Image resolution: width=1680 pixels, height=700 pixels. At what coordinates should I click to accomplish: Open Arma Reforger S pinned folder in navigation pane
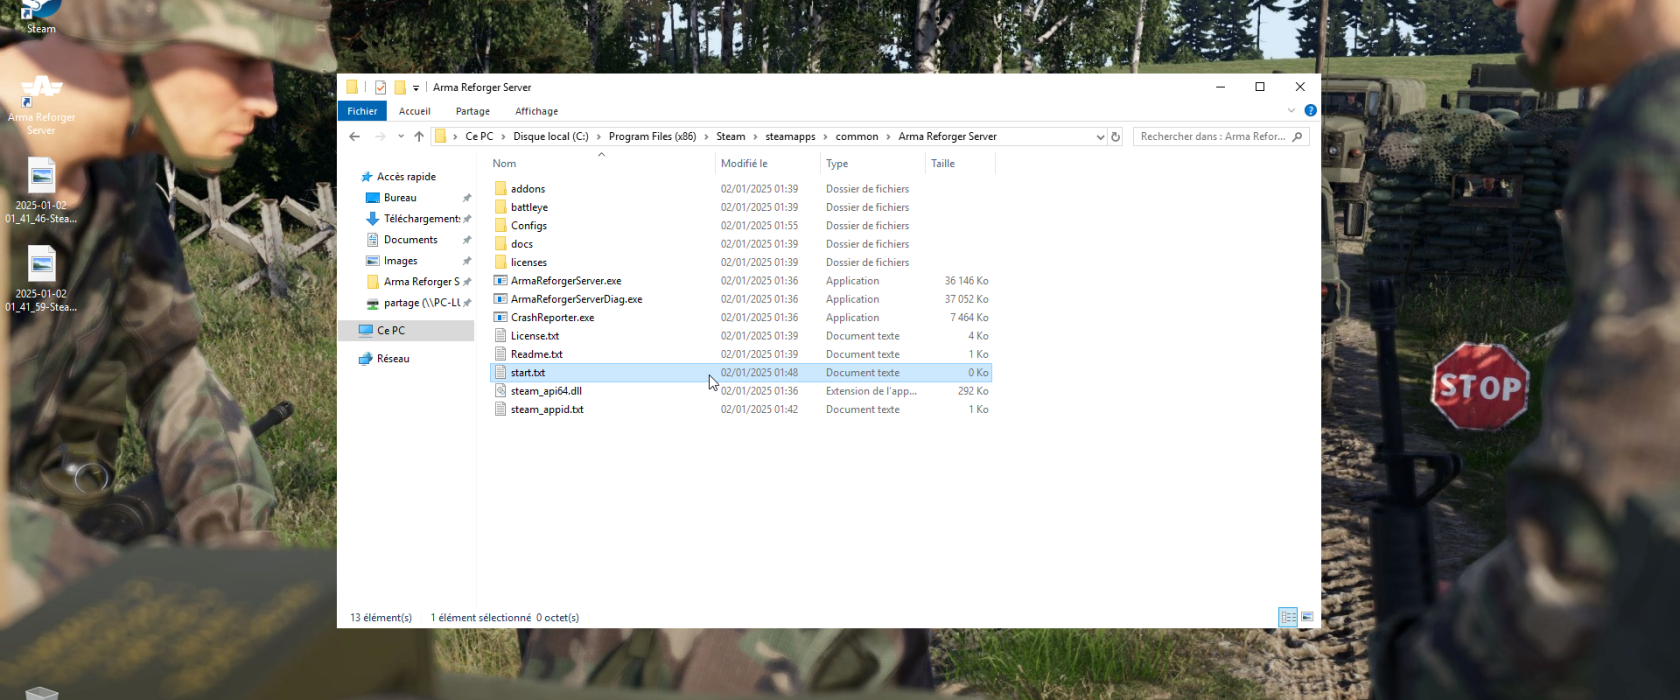click(x=421, y=282)
